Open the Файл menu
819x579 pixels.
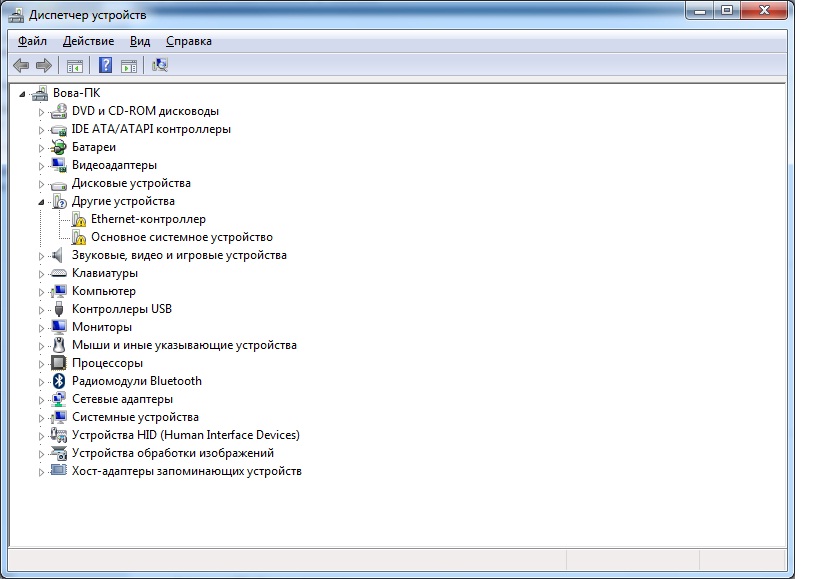tap(32, 41)
